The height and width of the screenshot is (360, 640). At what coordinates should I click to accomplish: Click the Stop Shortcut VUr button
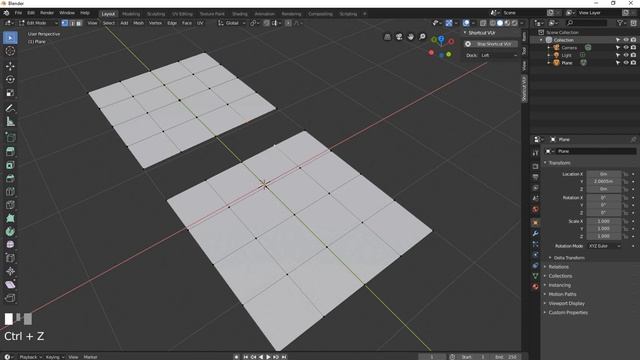click(x=490, y=44)
